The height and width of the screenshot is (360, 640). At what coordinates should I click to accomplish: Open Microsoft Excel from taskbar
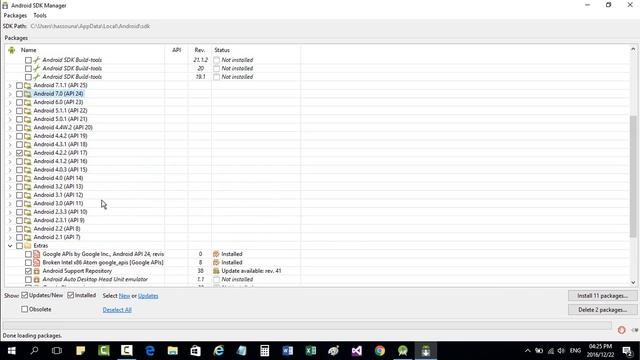click(x=311, y=351)
